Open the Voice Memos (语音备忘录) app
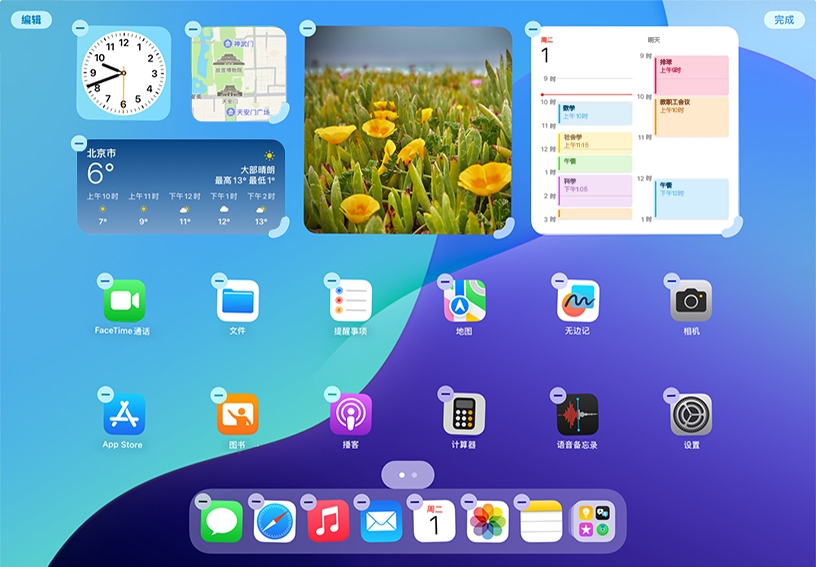 tap(577, 414)
